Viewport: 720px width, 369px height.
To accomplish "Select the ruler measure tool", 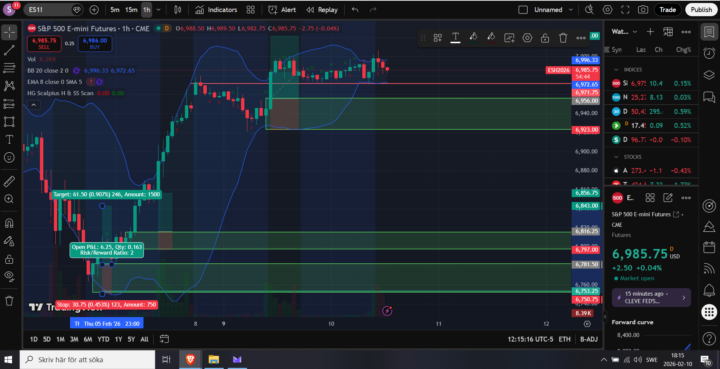I will (9, 181).
